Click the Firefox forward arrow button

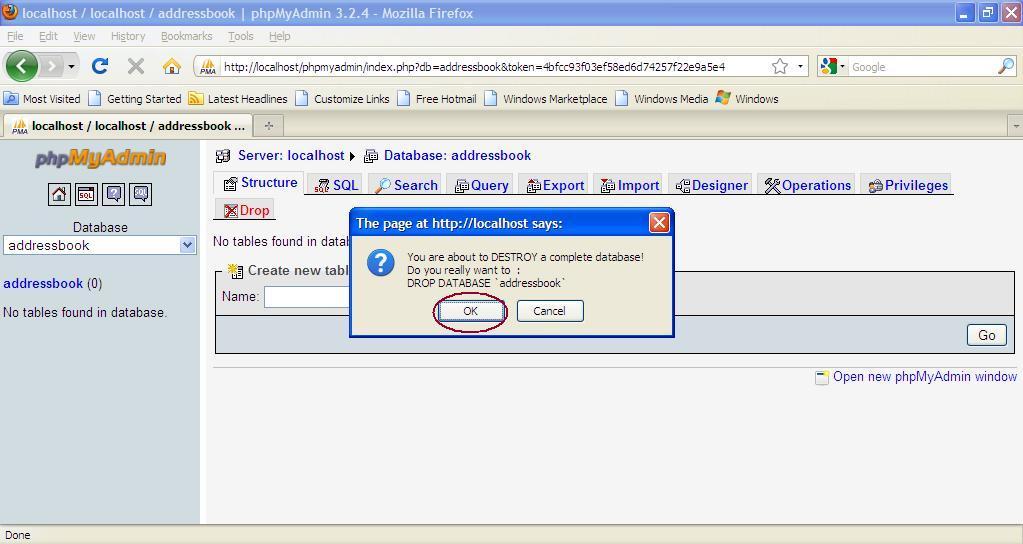pyautogui.click(x=52, y=66)
